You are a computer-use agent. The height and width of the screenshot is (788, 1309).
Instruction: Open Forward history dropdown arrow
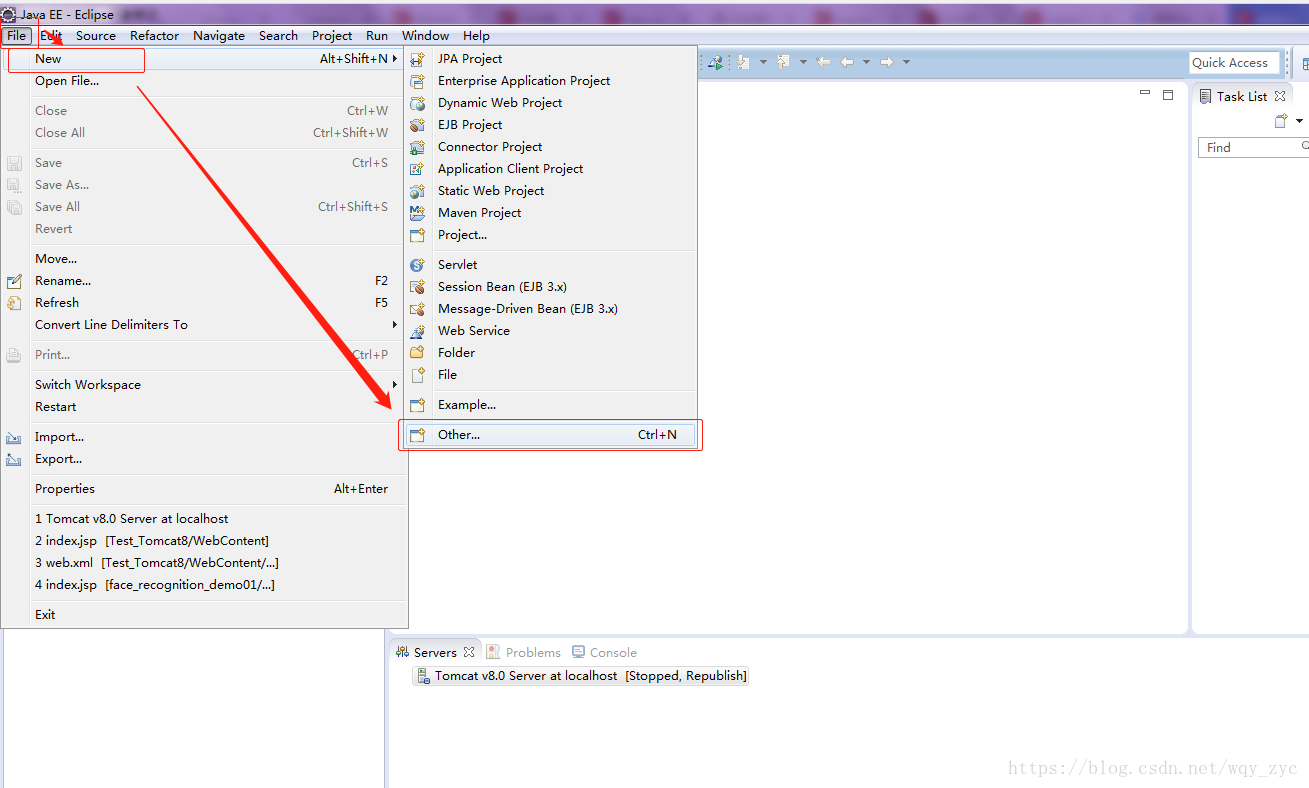pos(906,62)
